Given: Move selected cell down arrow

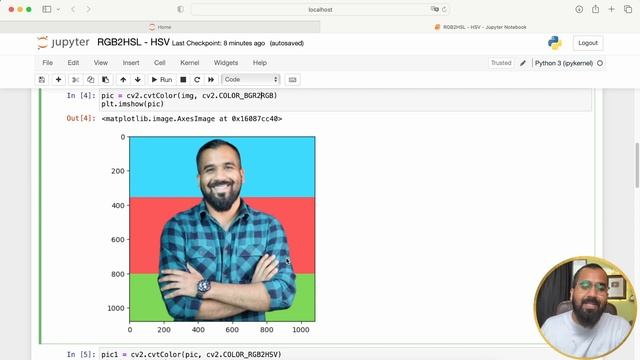Looking at the screenshot, I should click(138, 80).
